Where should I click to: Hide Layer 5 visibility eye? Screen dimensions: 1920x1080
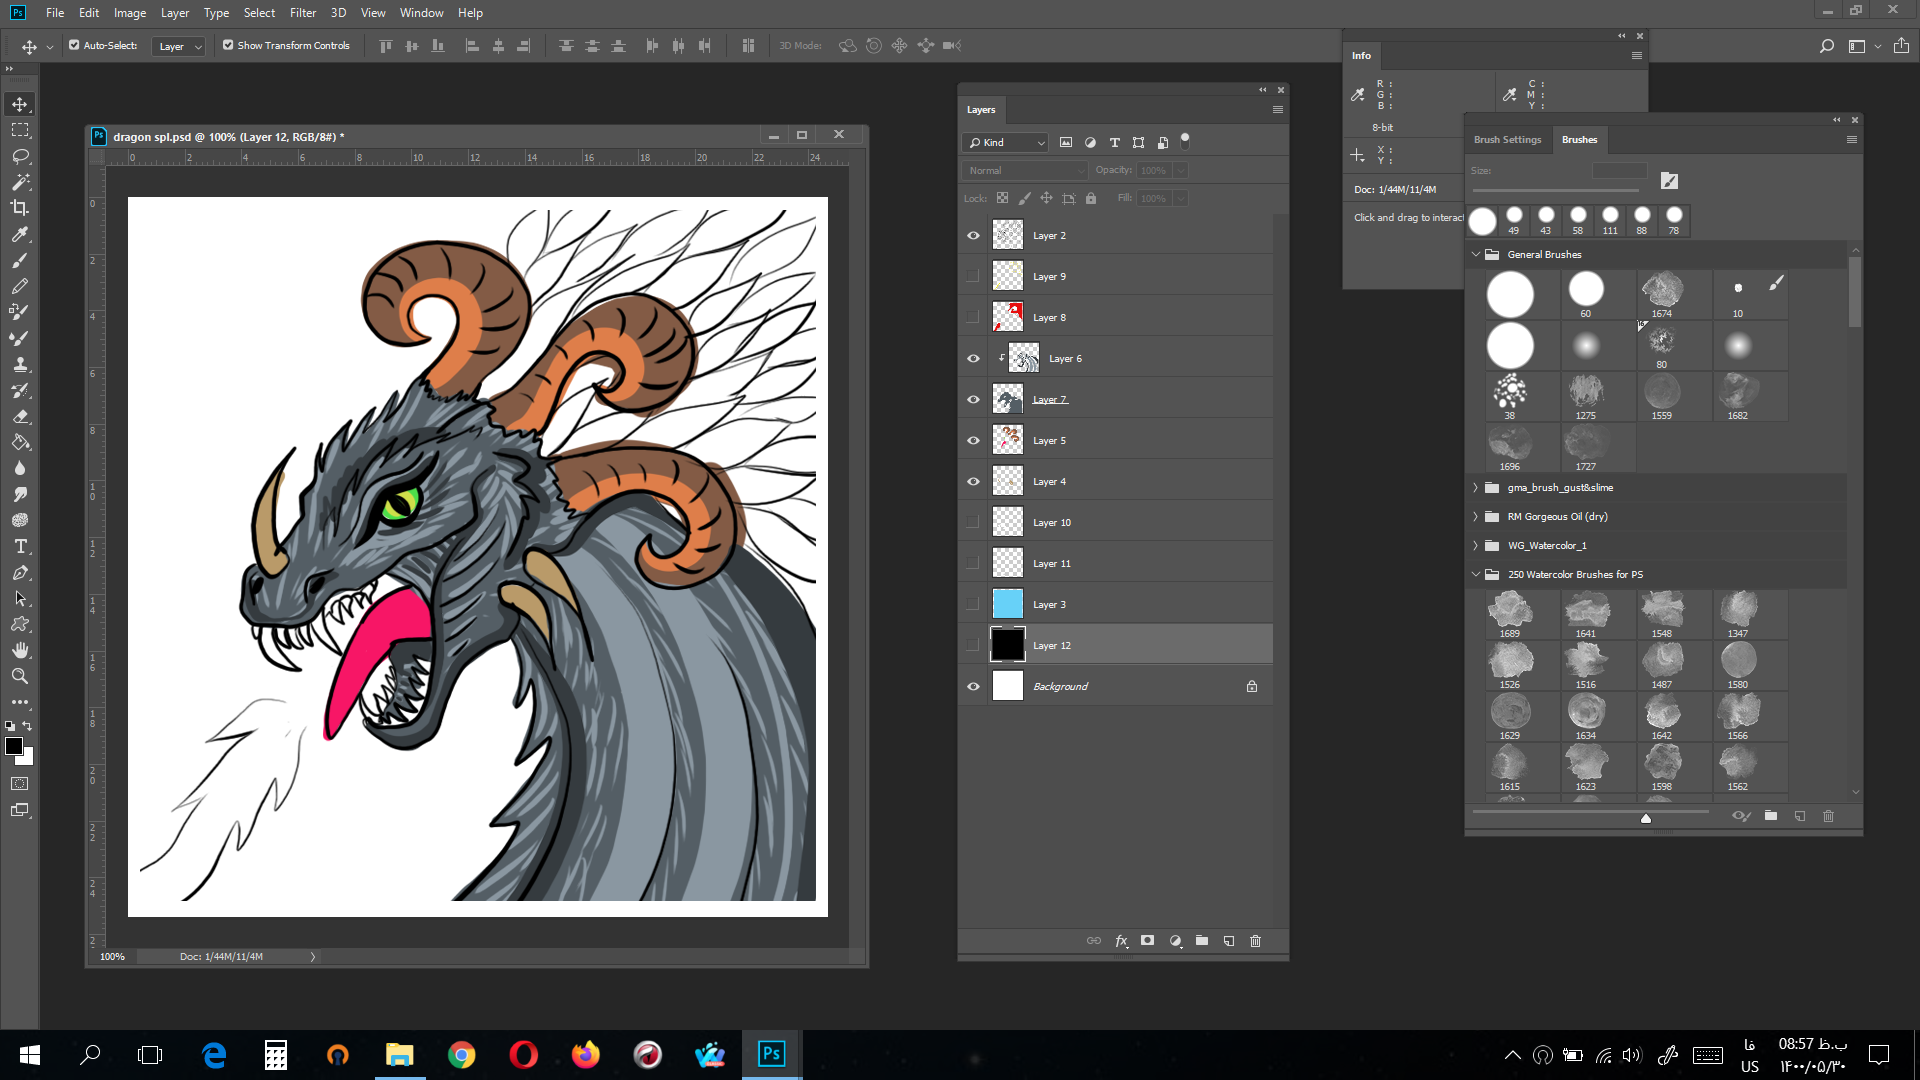click(973, 440)
